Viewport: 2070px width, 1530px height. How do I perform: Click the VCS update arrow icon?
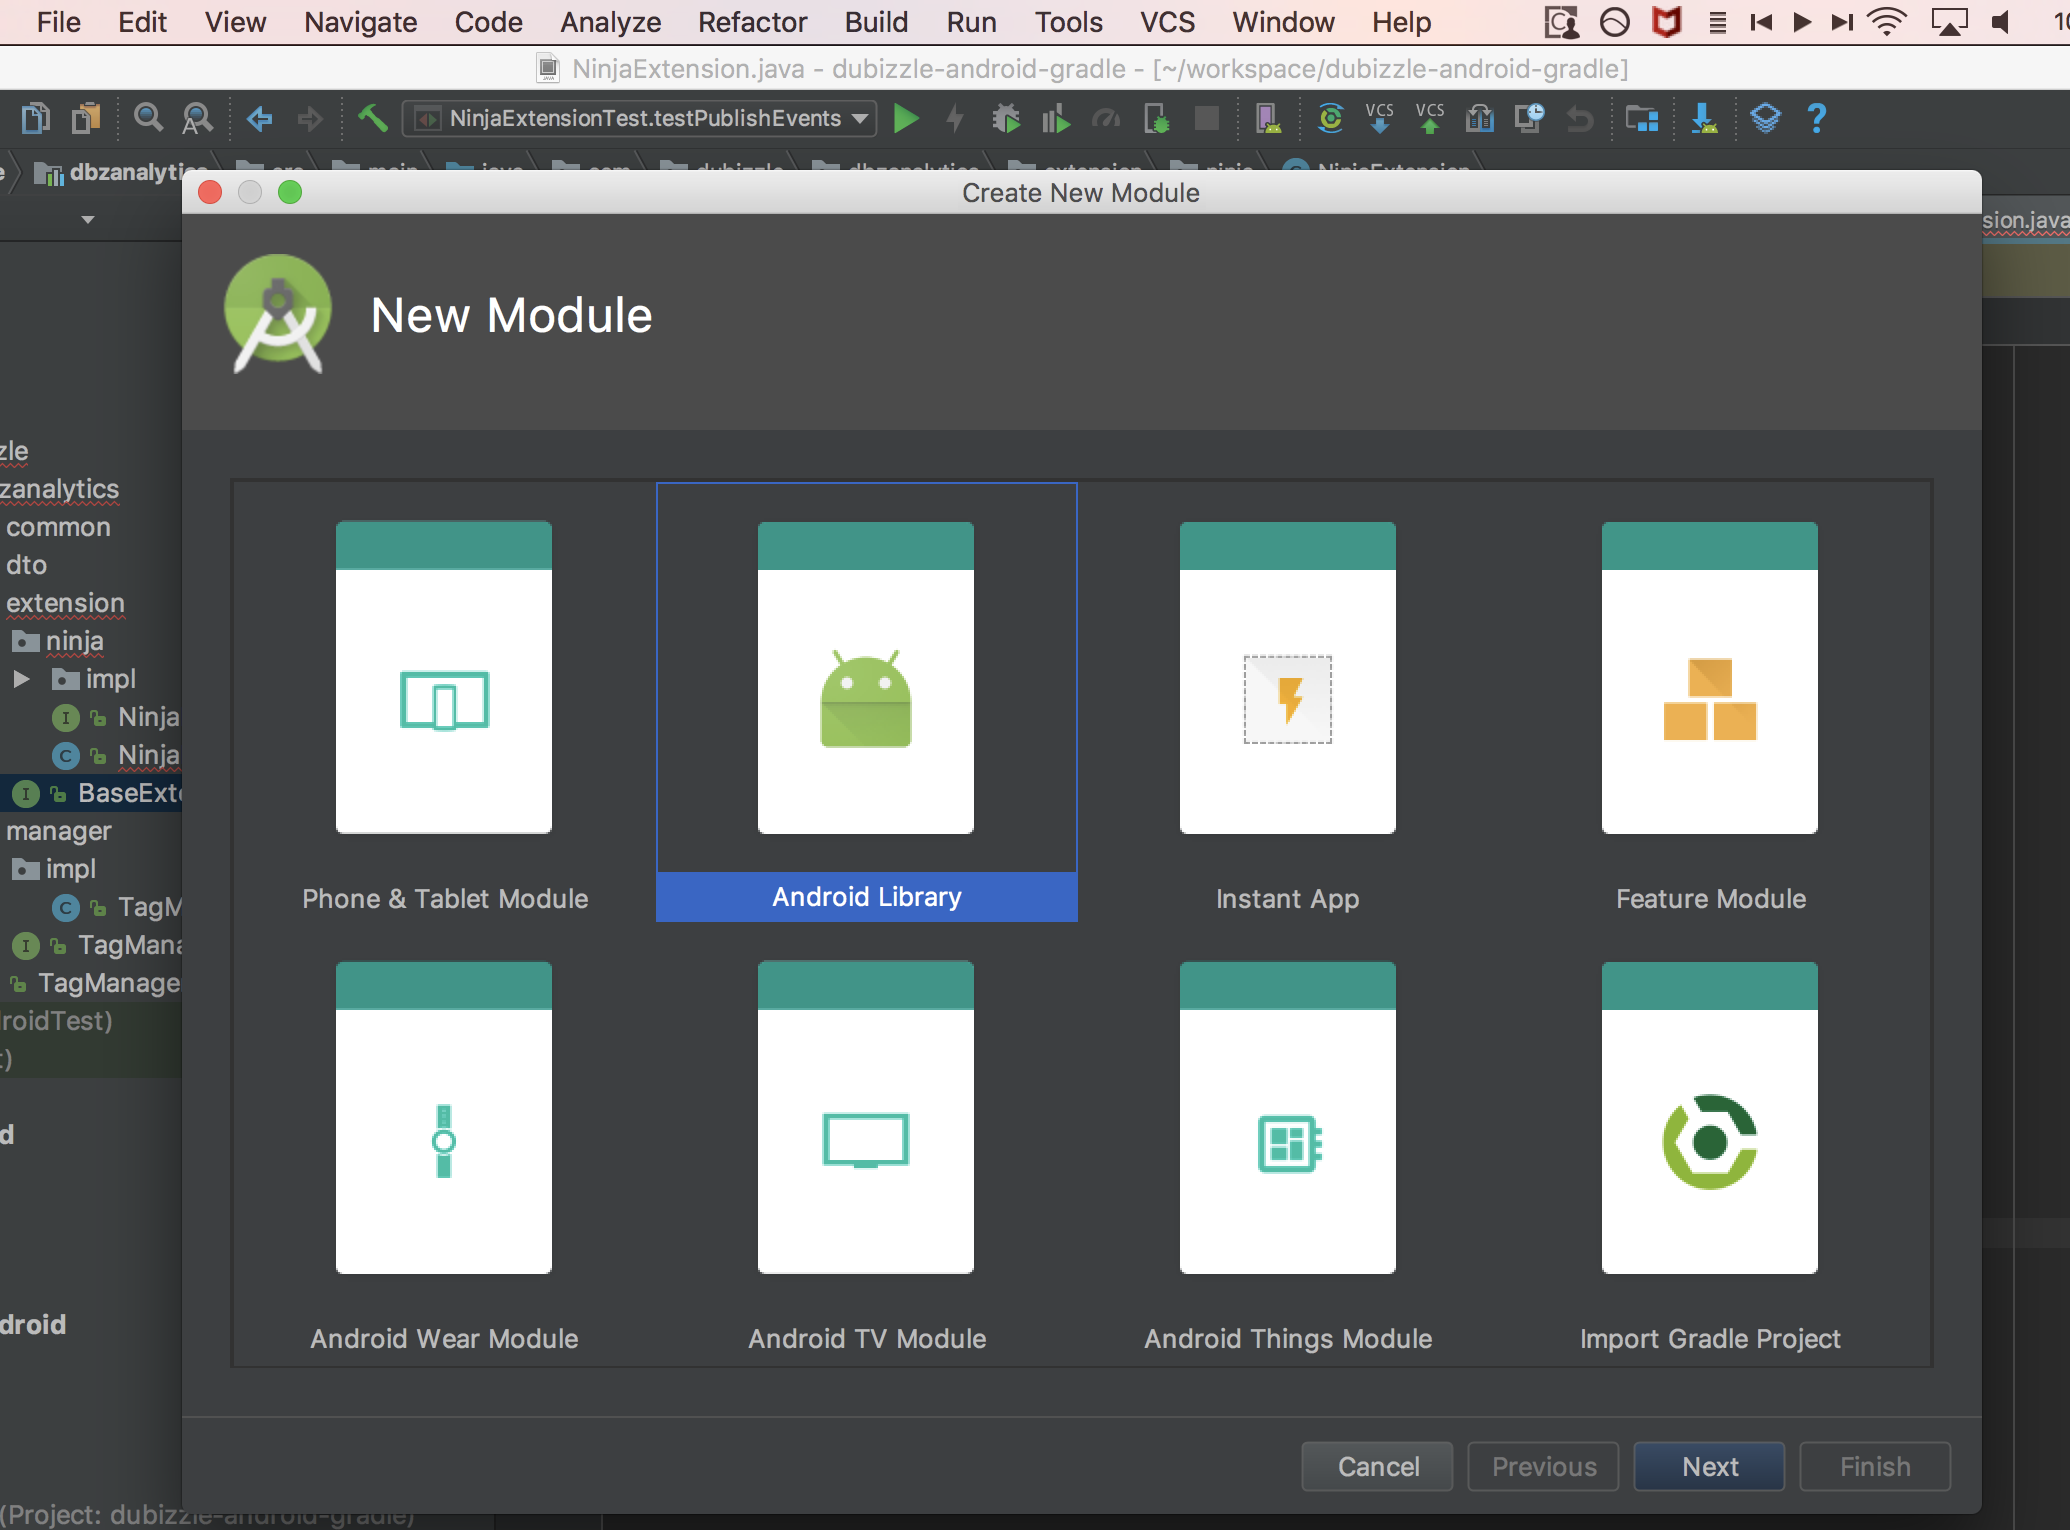pyautogui.click(x=1379, y=119)
